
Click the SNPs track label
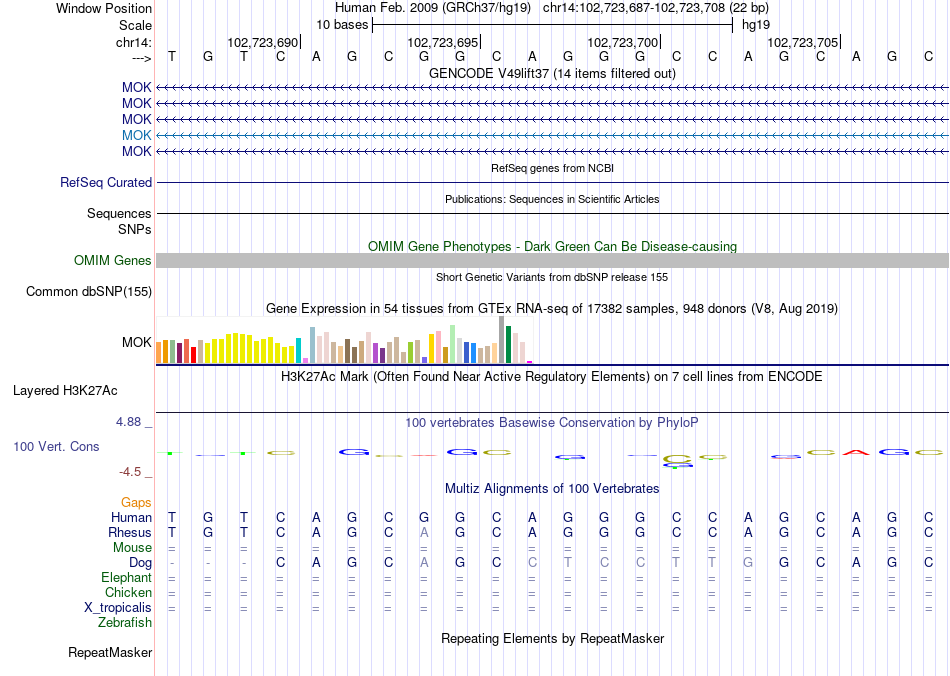tap(135, 230)
